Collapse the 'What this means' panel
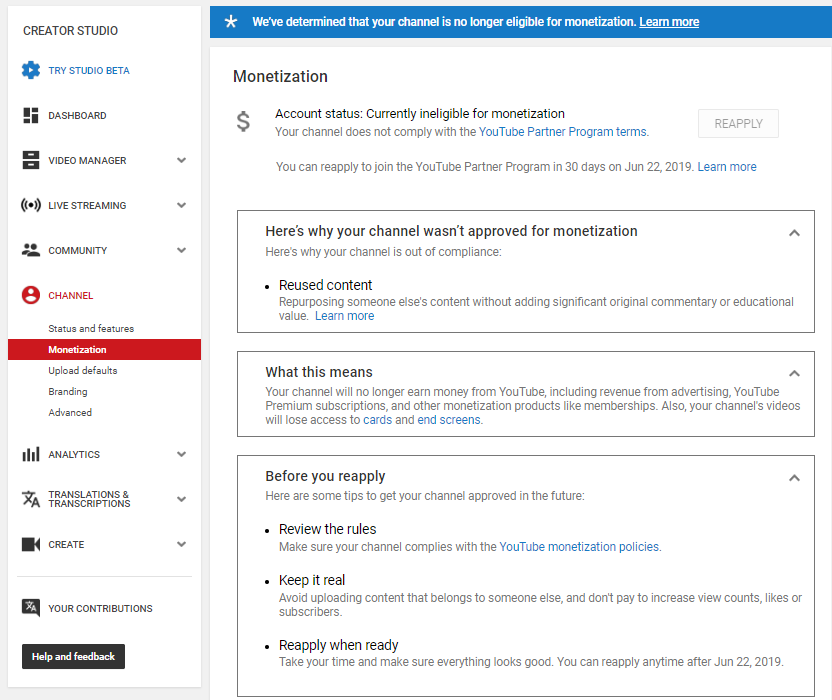This screenshot has width=832, height=700. click(794, 373)
